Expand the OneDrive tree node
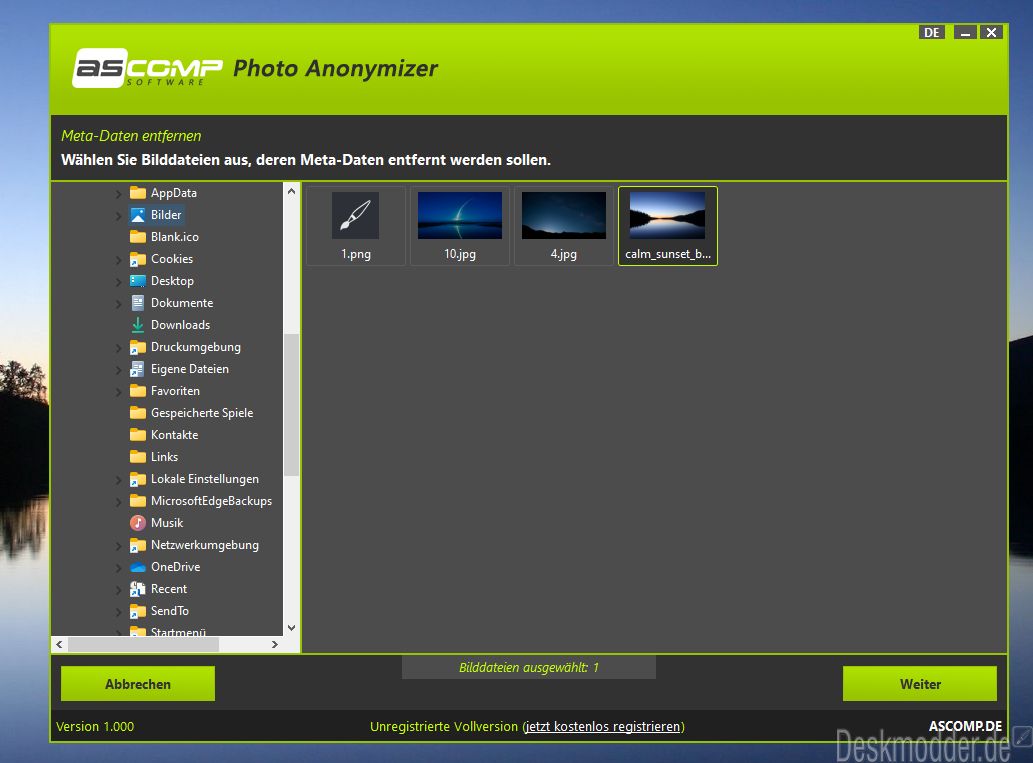Image resolution: width=1033 pixels, height=763 pixels. 119,567
